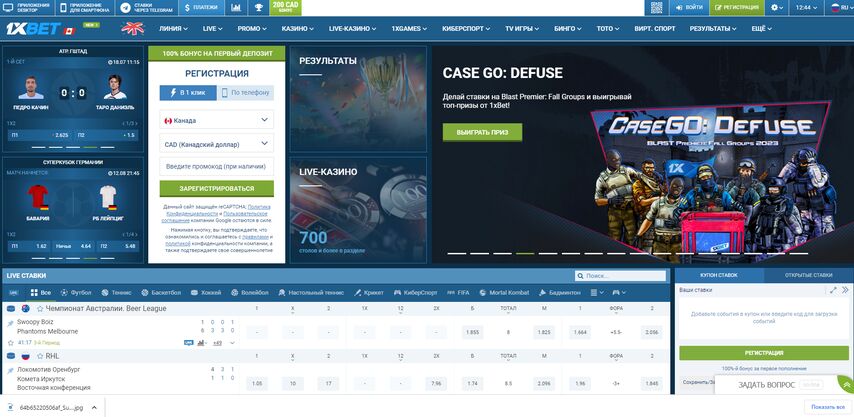The width and height of the screenshot is (854, 417).
Task: Open the settings gear dropdown
Action: pyautogui.click(x=777, y=8)
